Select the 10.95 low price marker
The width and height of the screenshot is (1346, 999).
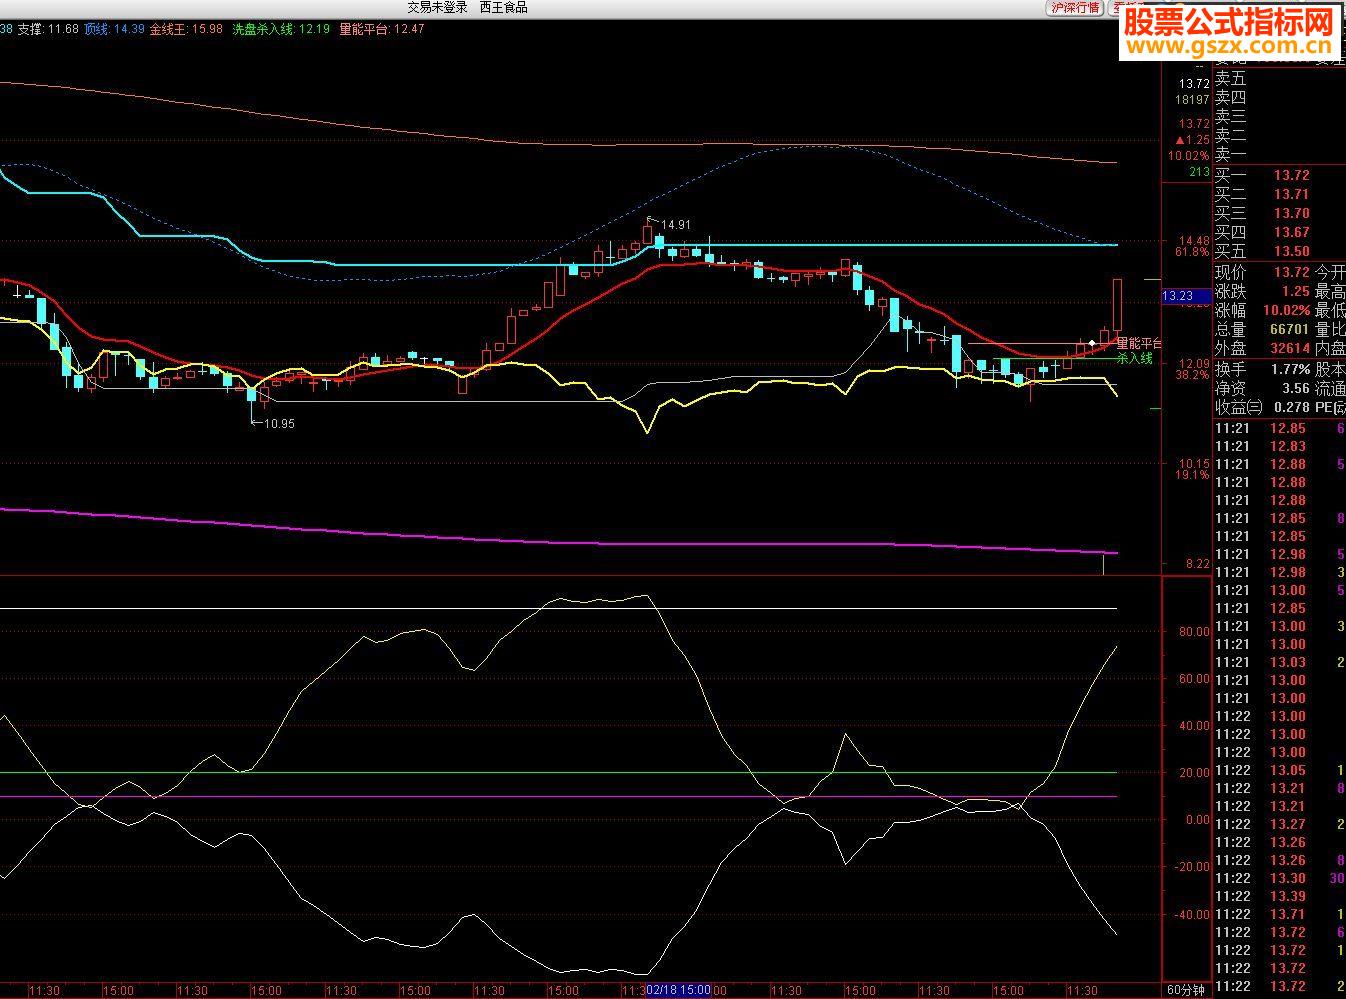pyautogui.click(x=279, y=423)
